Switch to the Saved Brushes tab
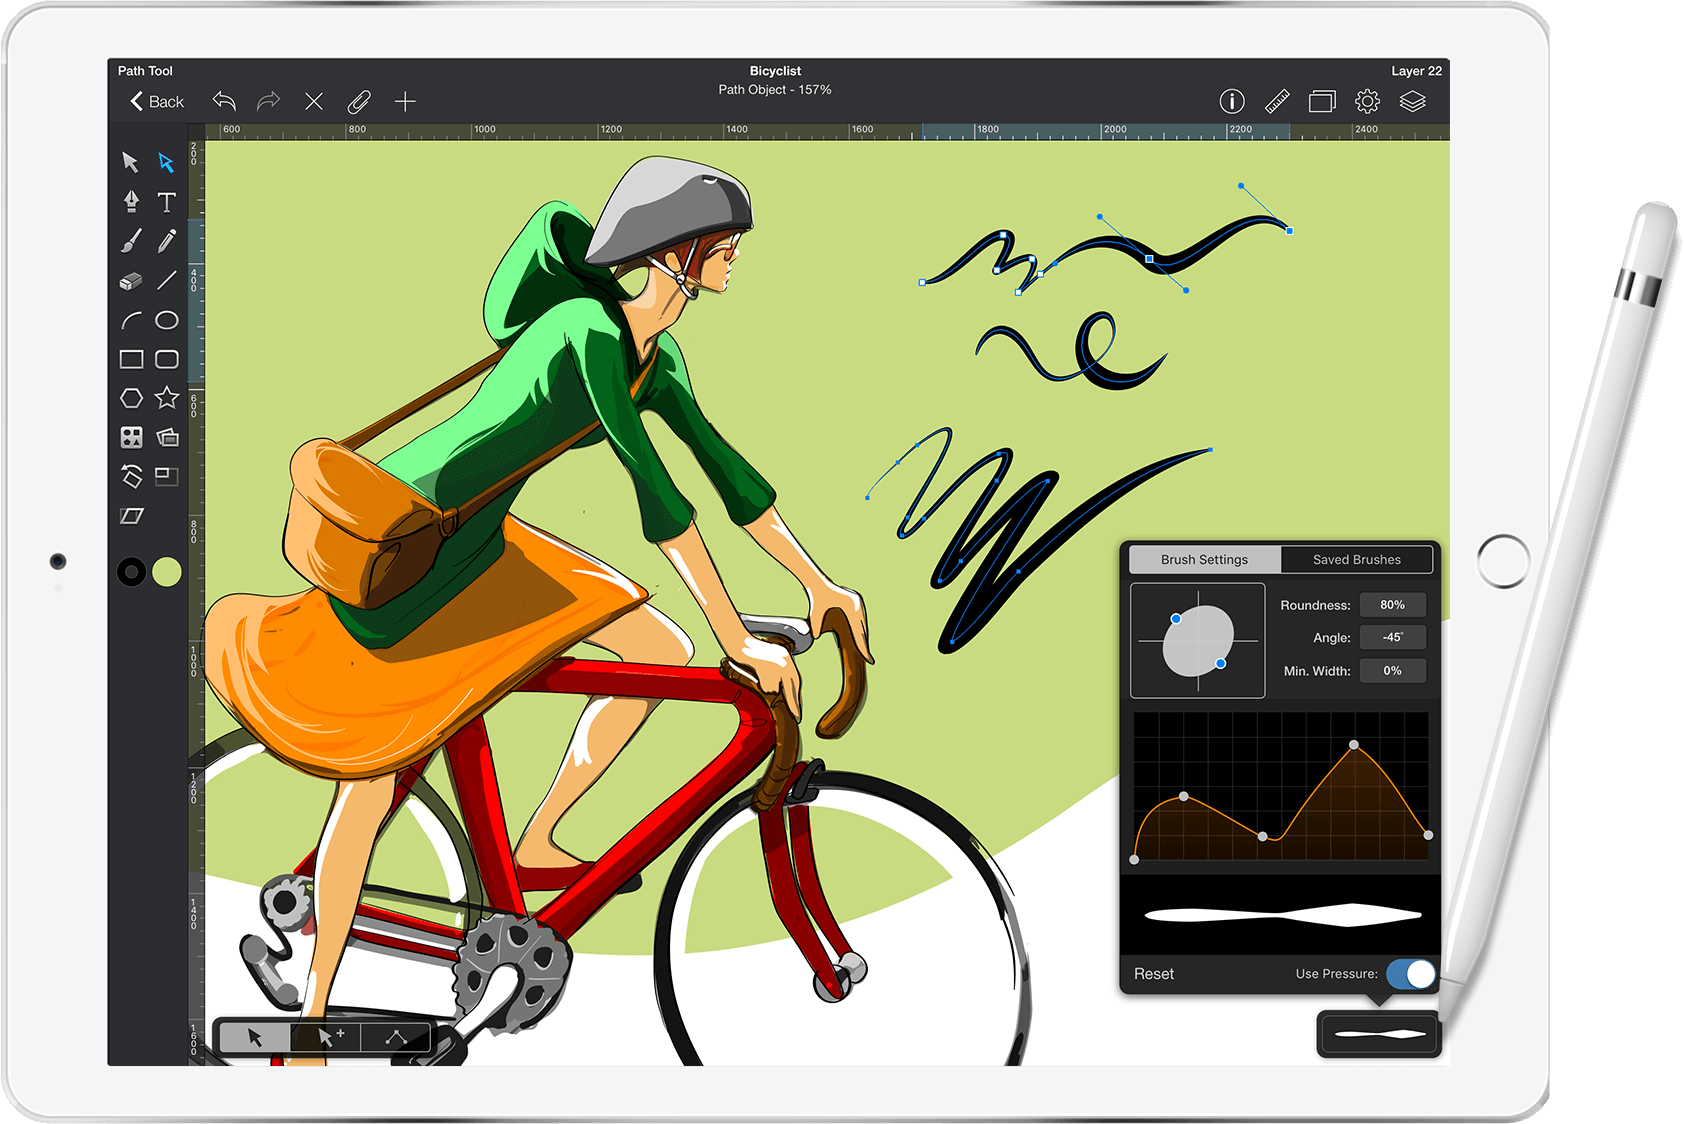Viewport: 1684px width, 1124px height. click(x=1357, y=560)
